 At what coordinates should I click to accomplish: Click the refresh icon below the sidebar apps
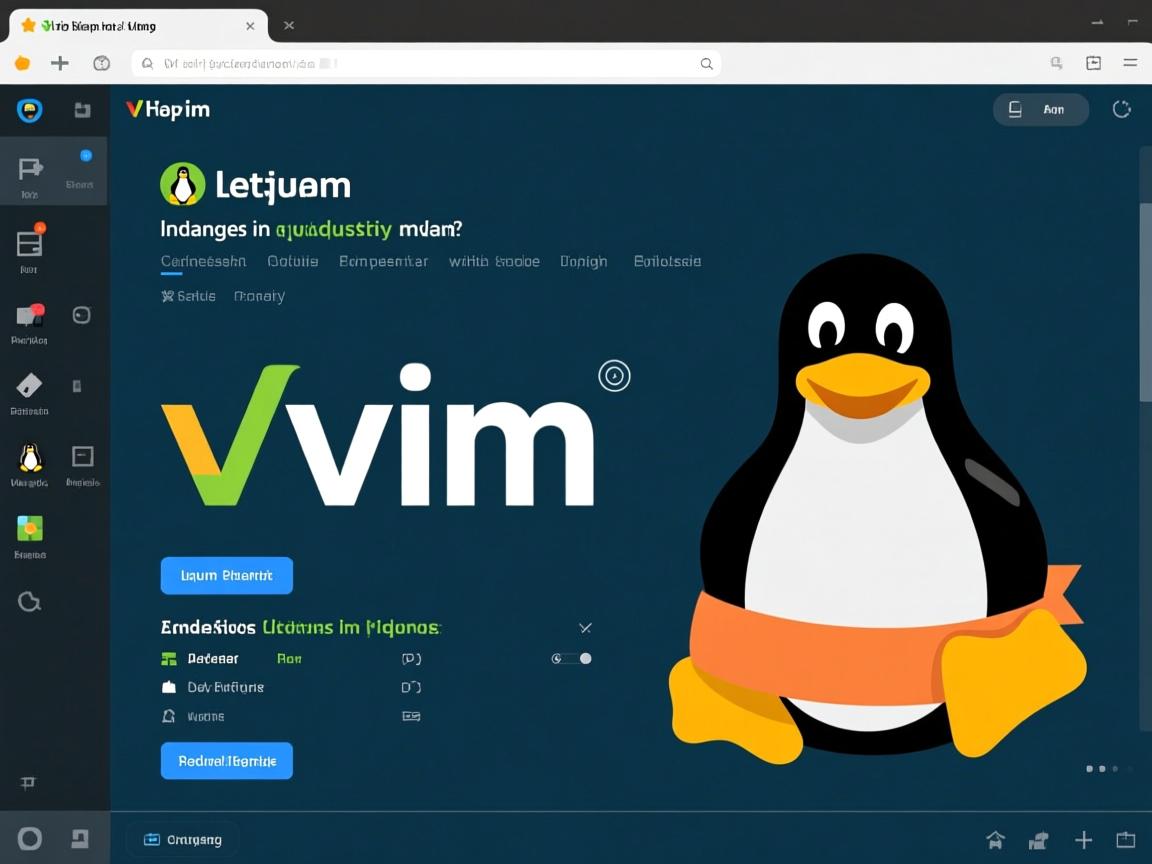[x=29, y=601]
